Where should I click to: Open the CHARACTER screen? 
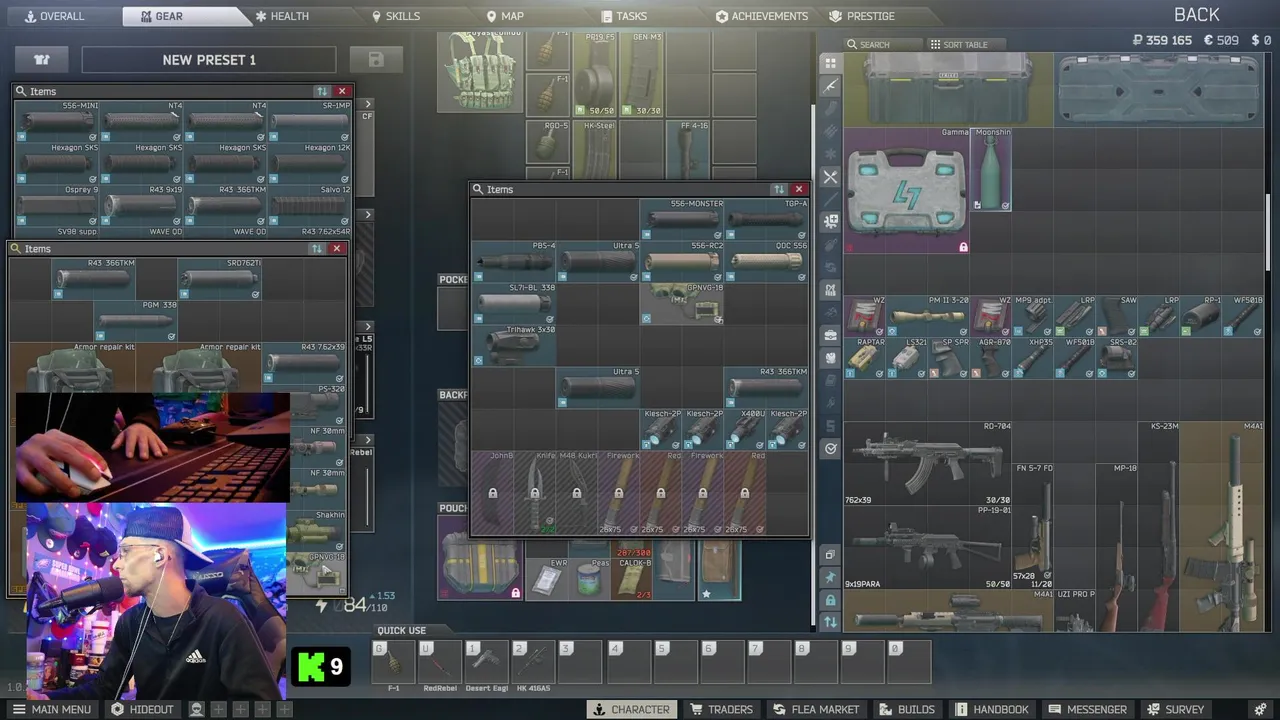(x=630, y=709)
